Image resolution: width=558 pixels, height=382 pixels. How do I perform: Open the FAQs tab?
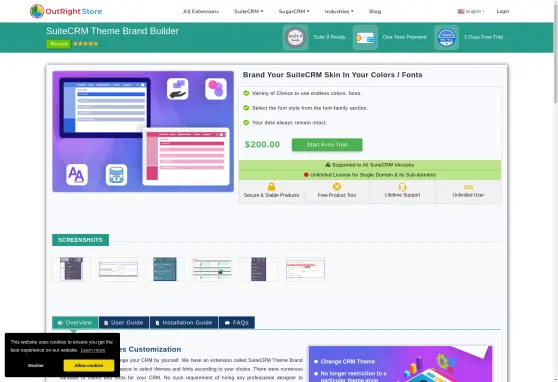click(237, 323)
